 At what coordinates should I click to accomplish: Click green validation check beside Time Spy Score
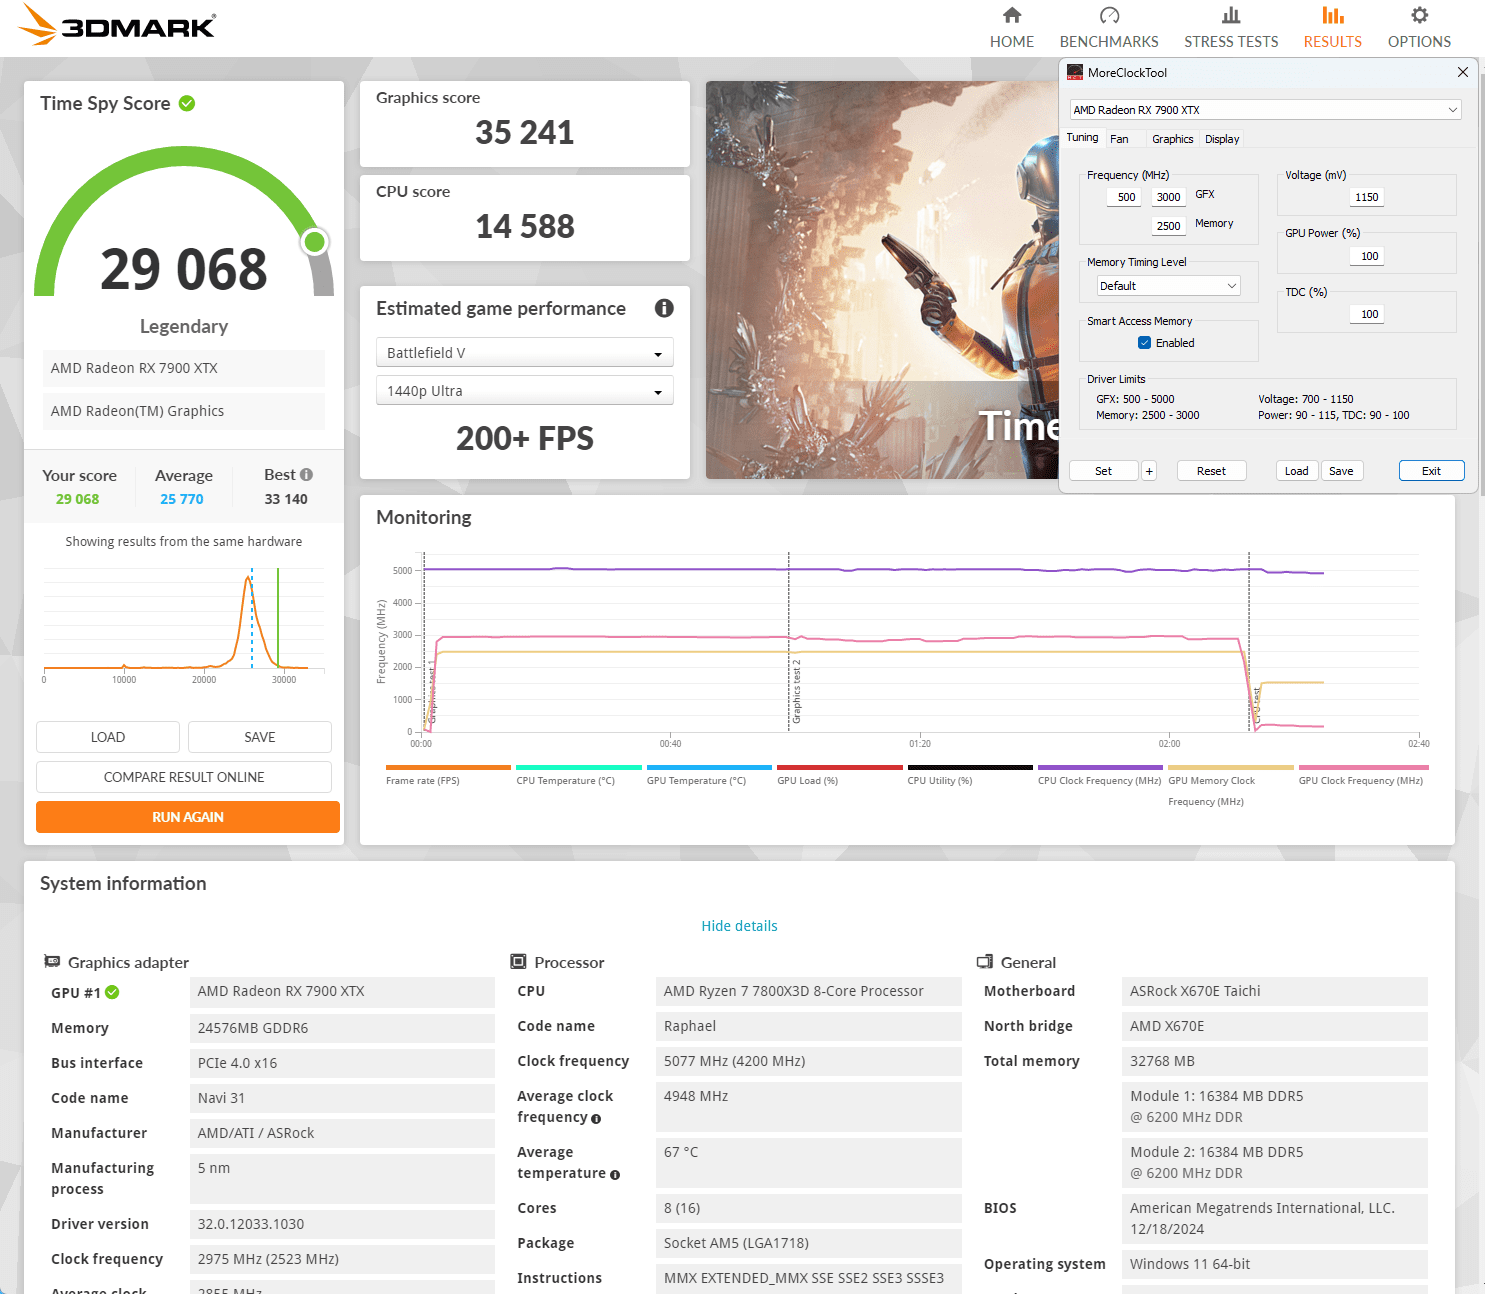(x=187, y=103)
